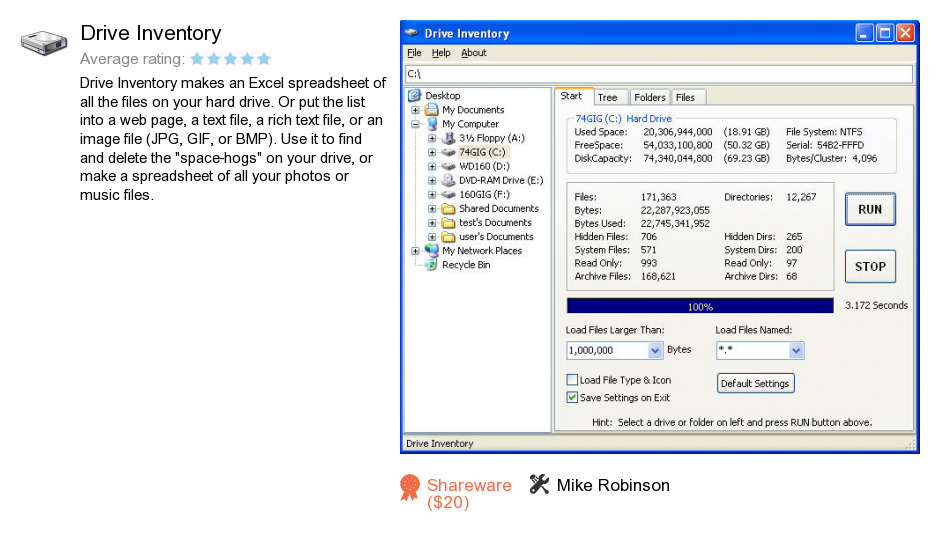Click the 74GIG (C:) drive icon
Image resolution: width=940 pixels, height=538 pixels.
tap(448, 152)
